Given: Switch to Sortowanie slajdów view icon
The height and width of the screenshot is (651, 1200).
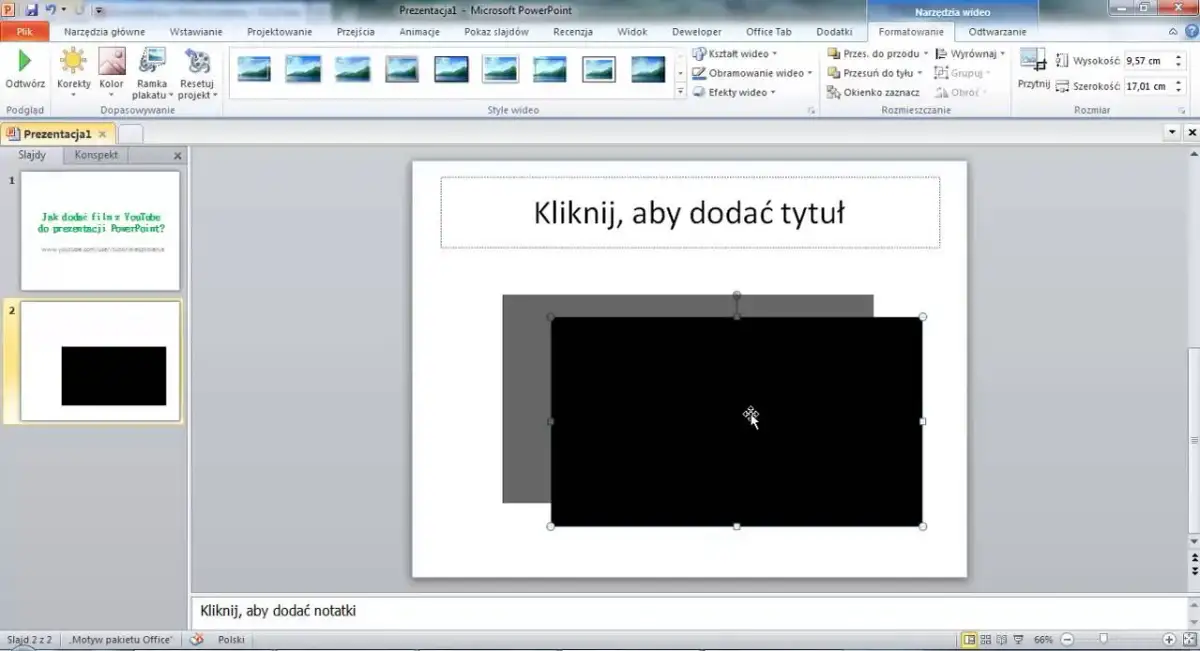Looking at the screenshot, I should coord(984,638).
